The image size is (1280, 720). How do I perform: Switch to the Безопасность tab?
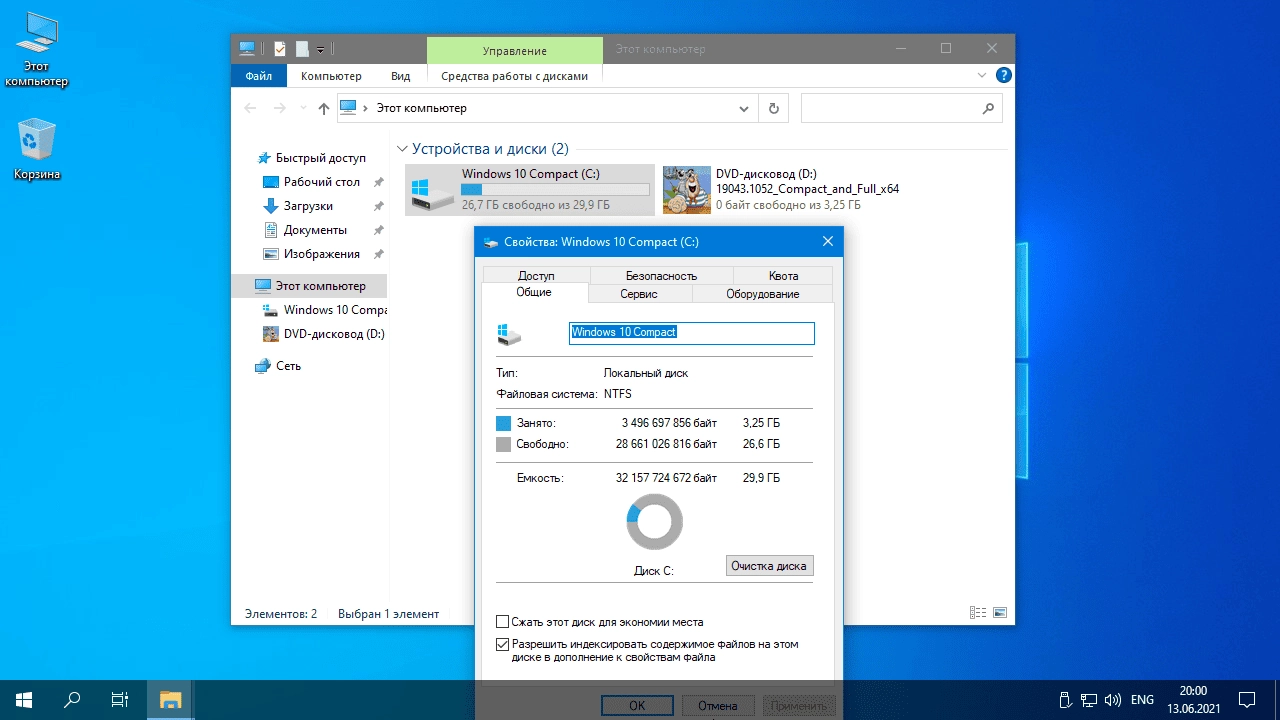pyautogui.click(x=661, y=276)
